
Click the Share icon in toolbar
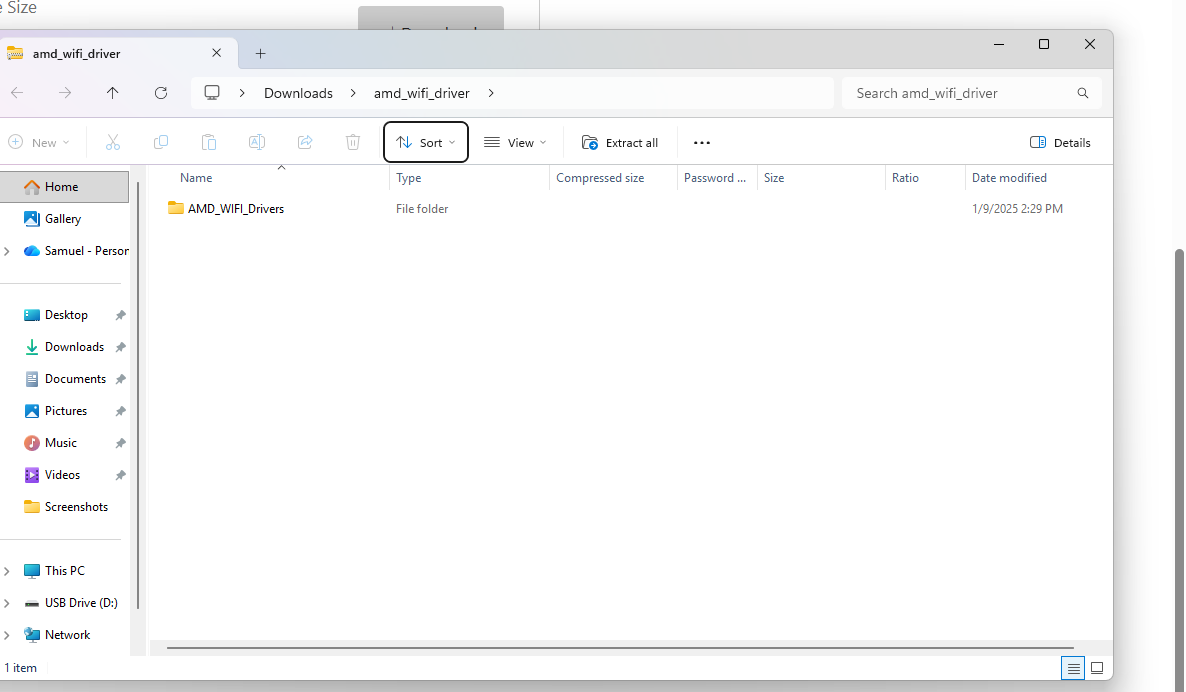point(305,142)
